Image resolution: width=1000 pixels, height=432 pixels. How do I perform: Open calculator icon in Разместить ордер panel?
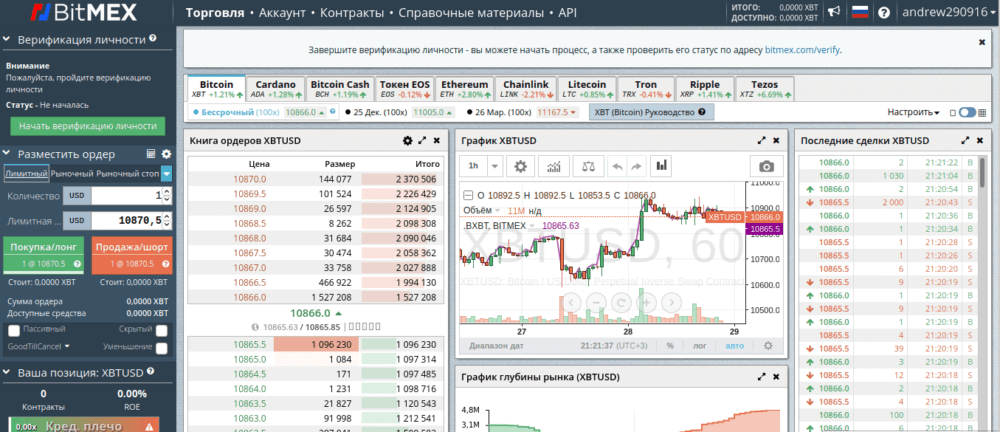pyautogui.click(x=150, y=154)
